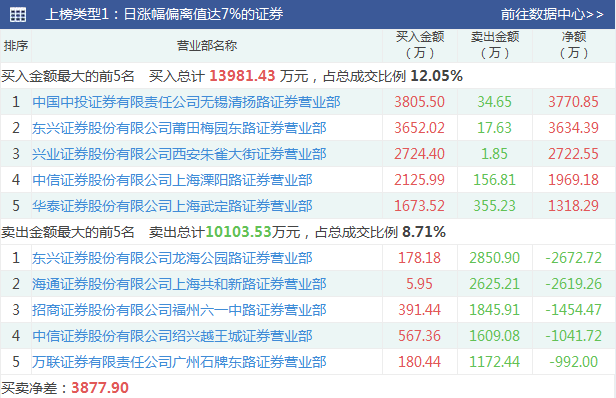Select 海通证券上海共和新路证券营业部 entry
Image resolution: width=616 pixels, height=398 pixels.
pyautogui.click(x=179, y=284)
